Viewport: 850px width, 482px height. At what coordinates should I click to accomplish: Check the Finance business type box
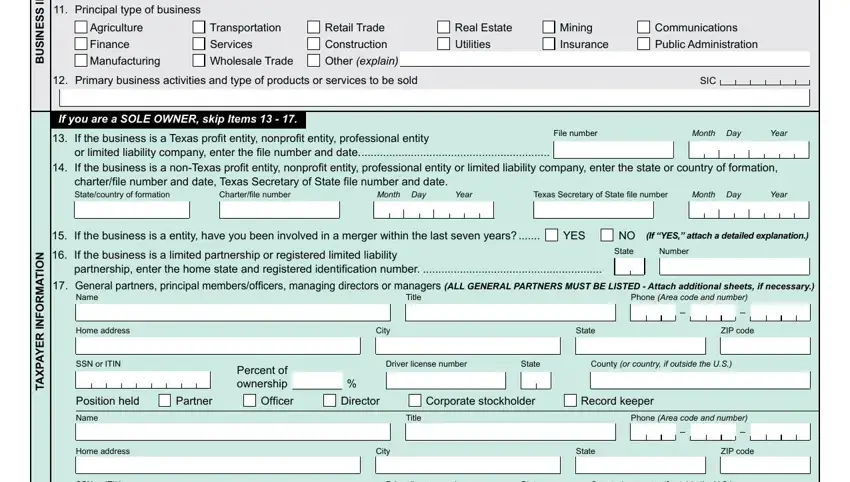(81, 44)
